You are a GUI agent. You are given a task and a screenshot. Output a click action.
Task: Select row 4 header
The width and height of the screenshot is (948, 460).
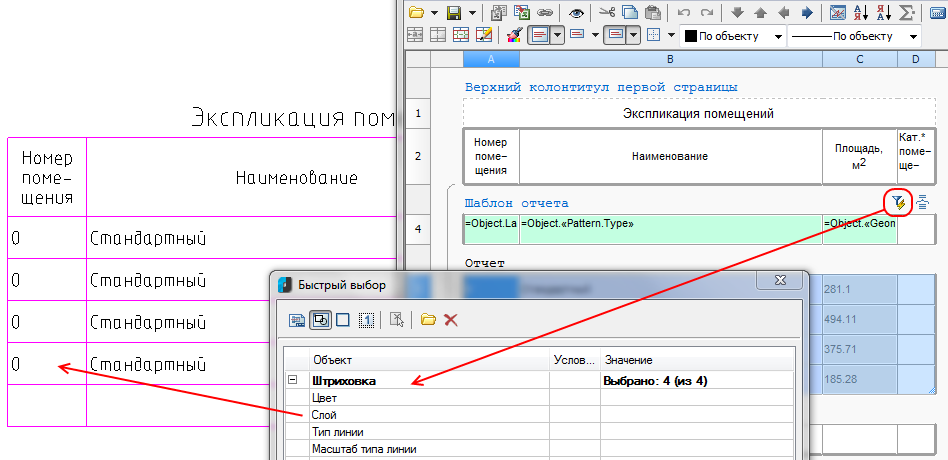click(418, 229)
